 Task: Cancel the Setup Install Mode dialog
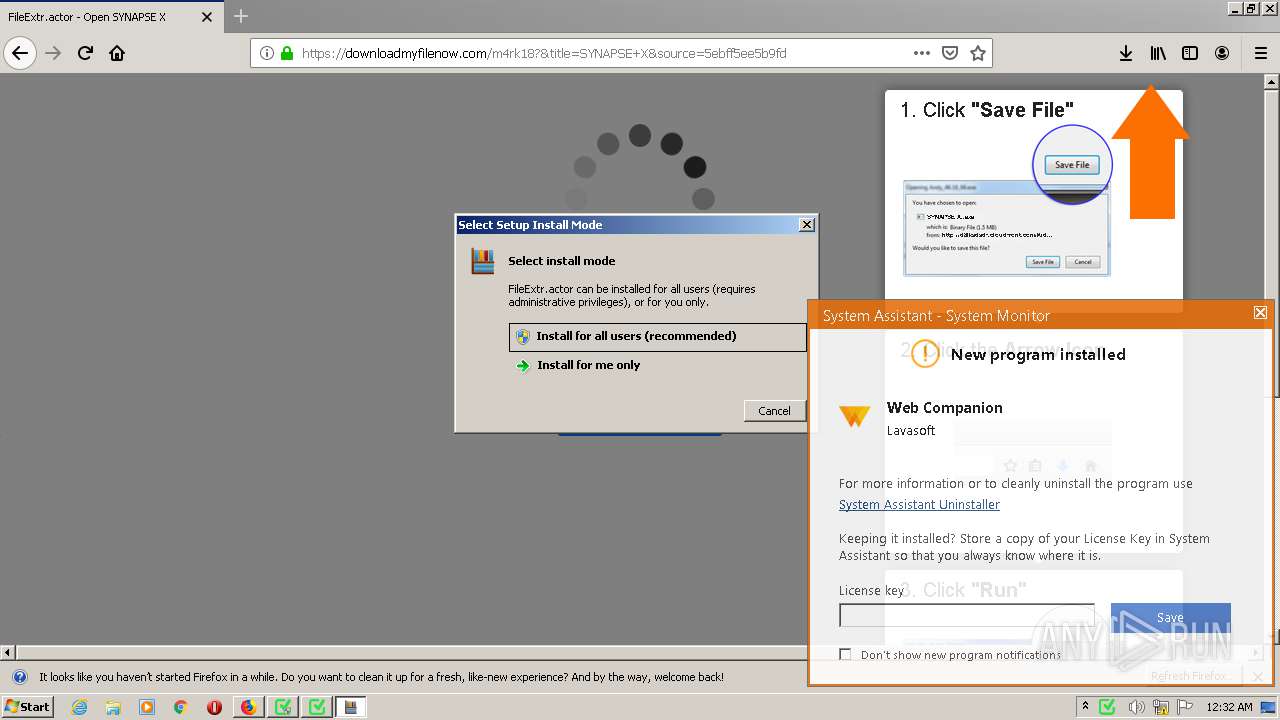click(x=774, y=410)
